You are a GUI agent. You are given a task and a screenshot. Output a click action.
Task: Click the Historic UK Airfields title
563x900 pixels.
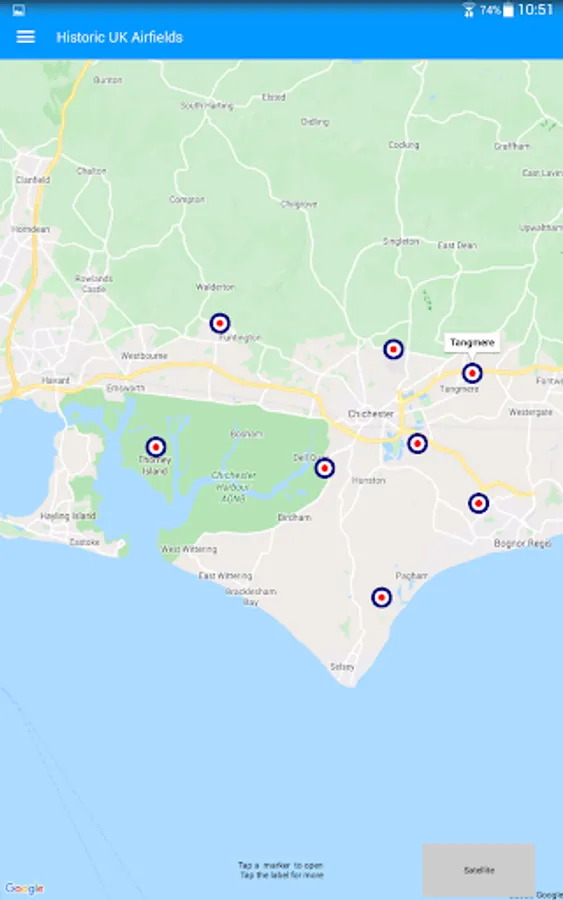119,37
